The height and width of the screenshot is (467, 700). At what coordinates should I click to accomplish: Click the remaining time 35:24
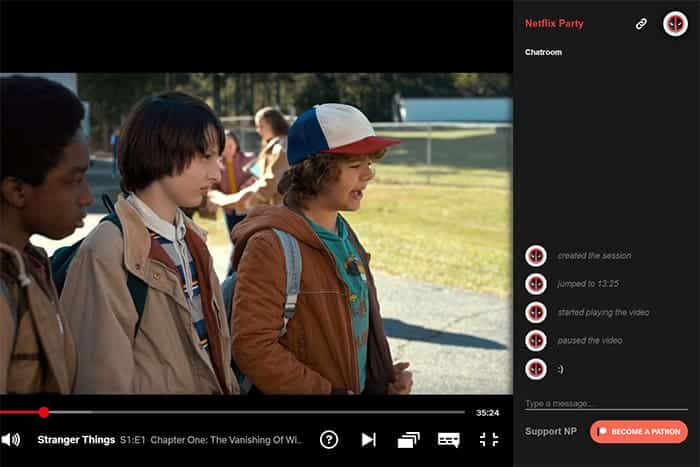tap(487, 413)
